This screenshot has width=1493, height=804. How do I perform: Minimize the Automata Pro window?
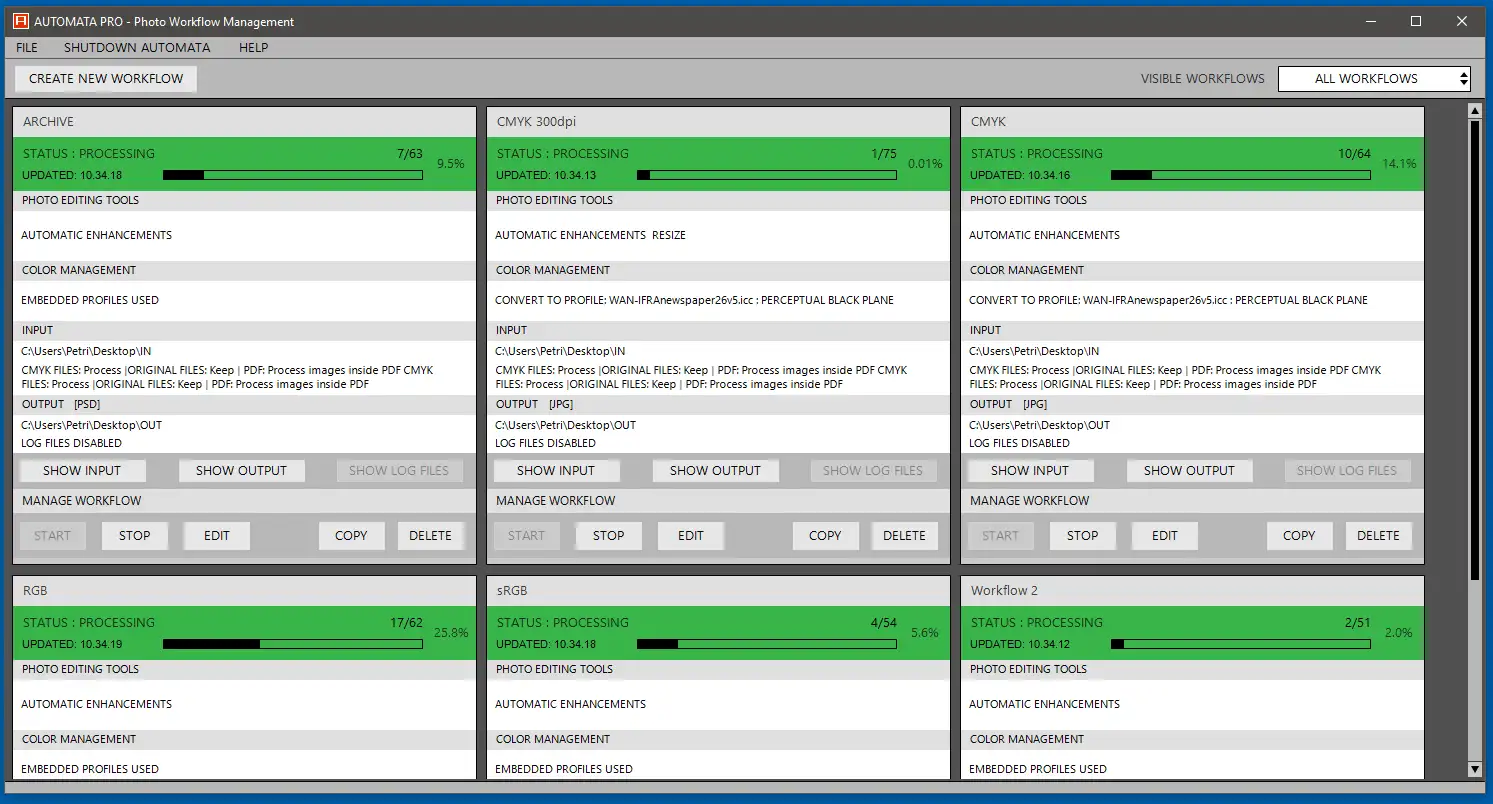click(1370, 21)
